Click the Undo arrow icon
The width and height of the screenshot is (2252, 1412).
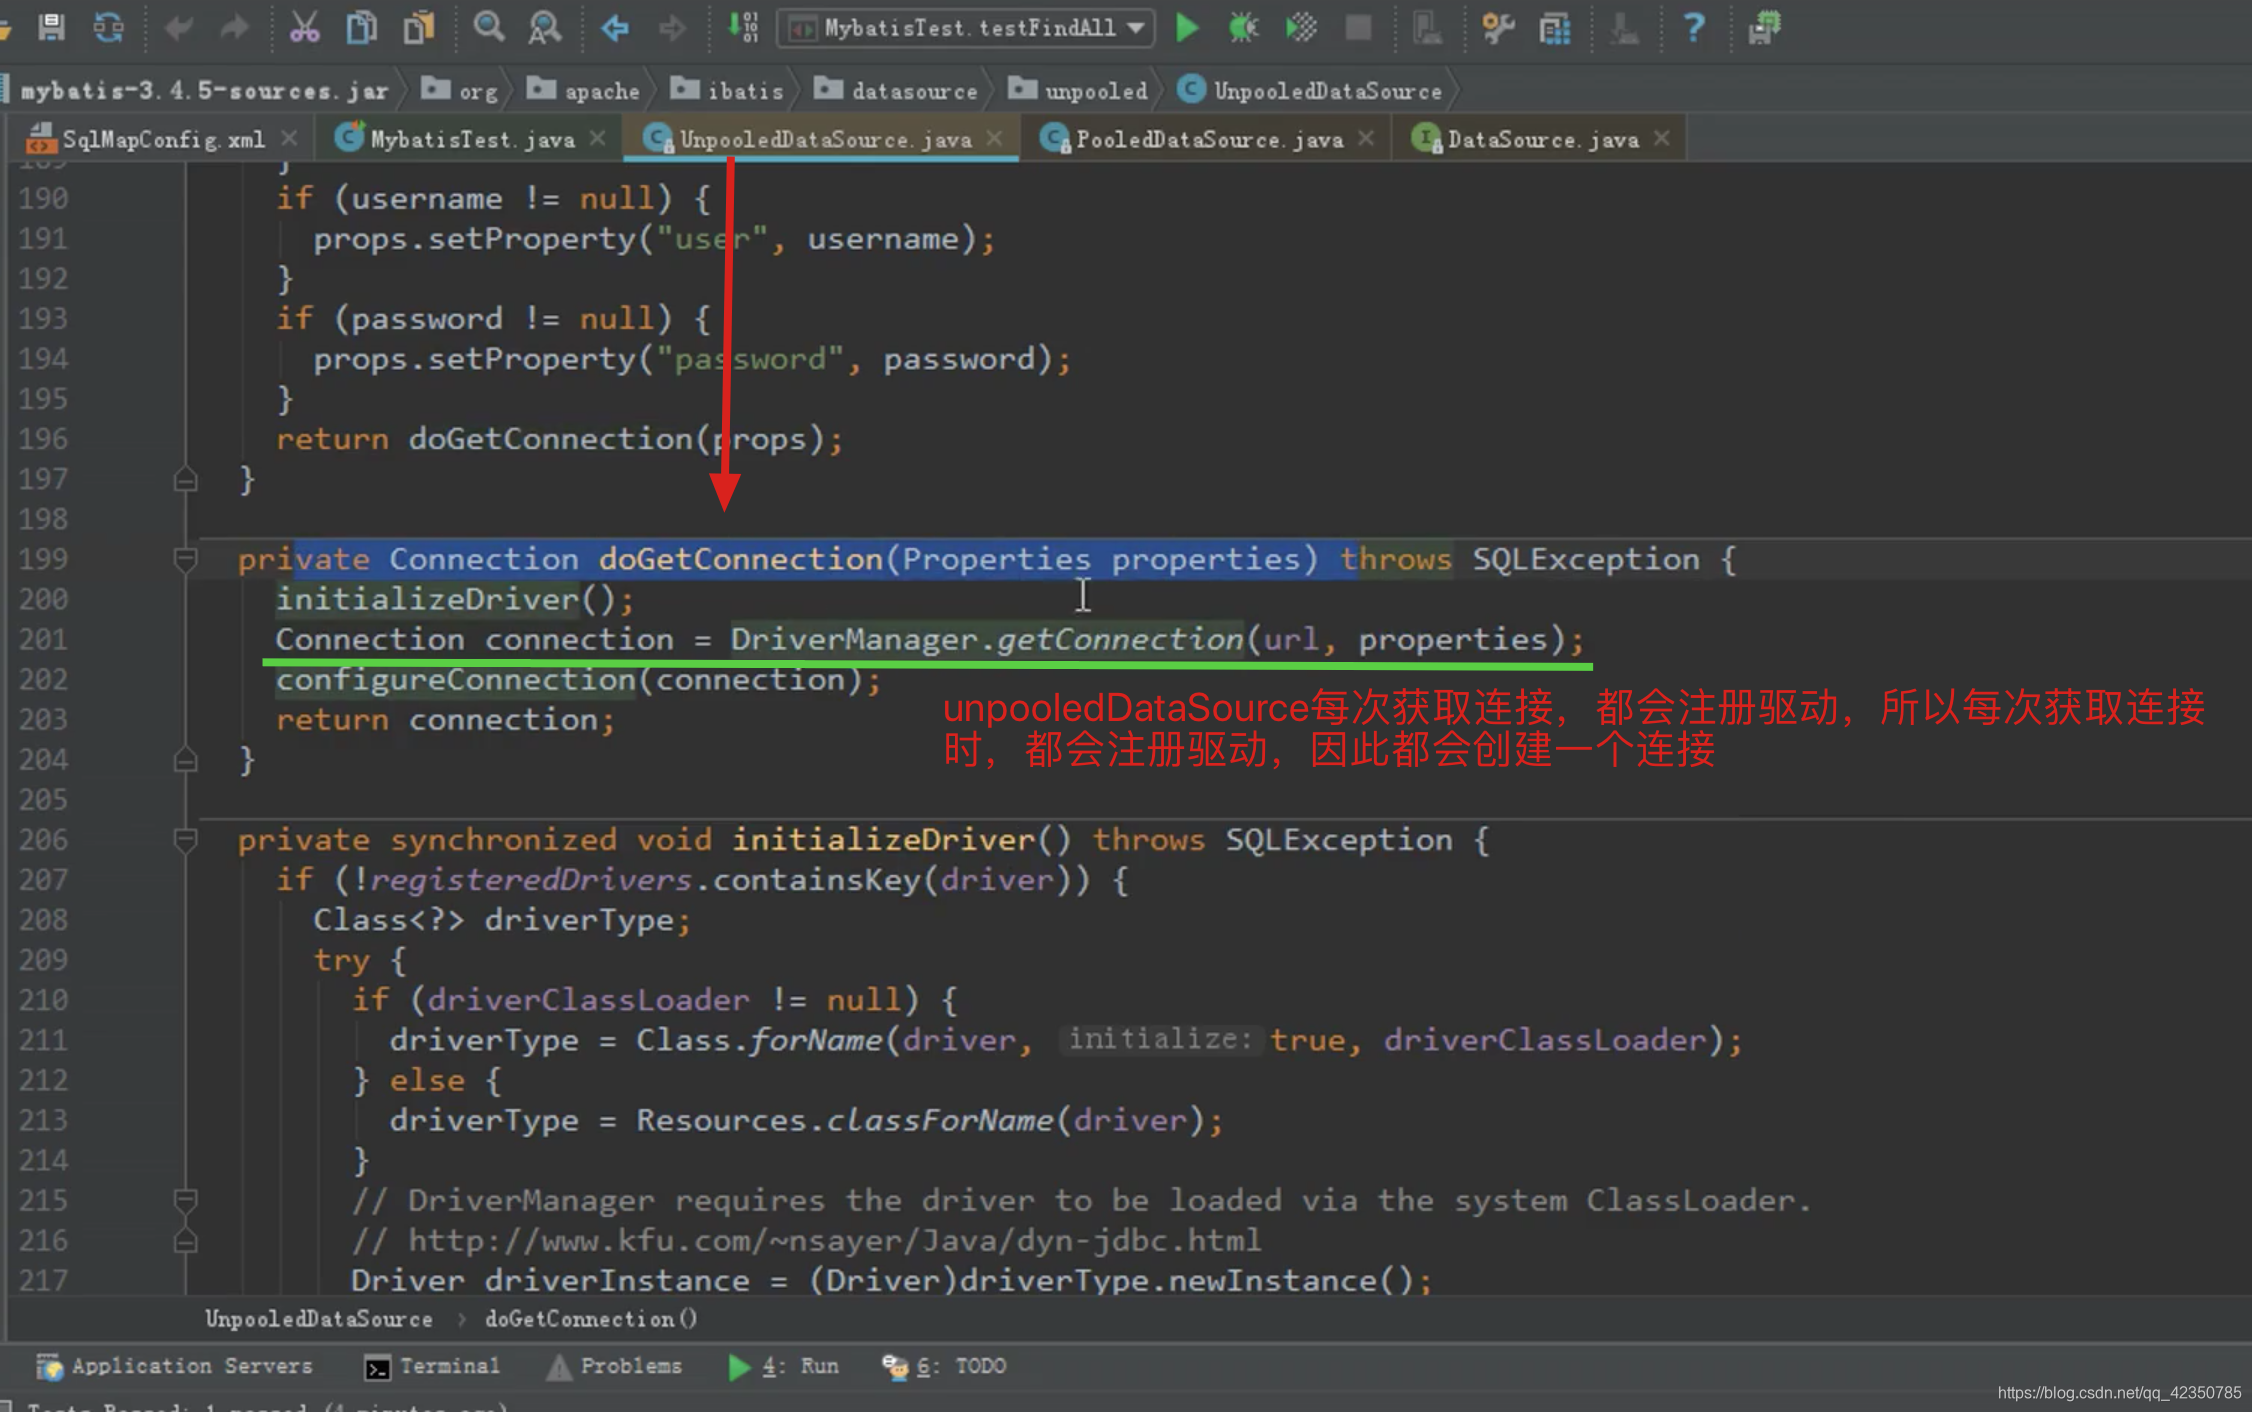[178, 27]
